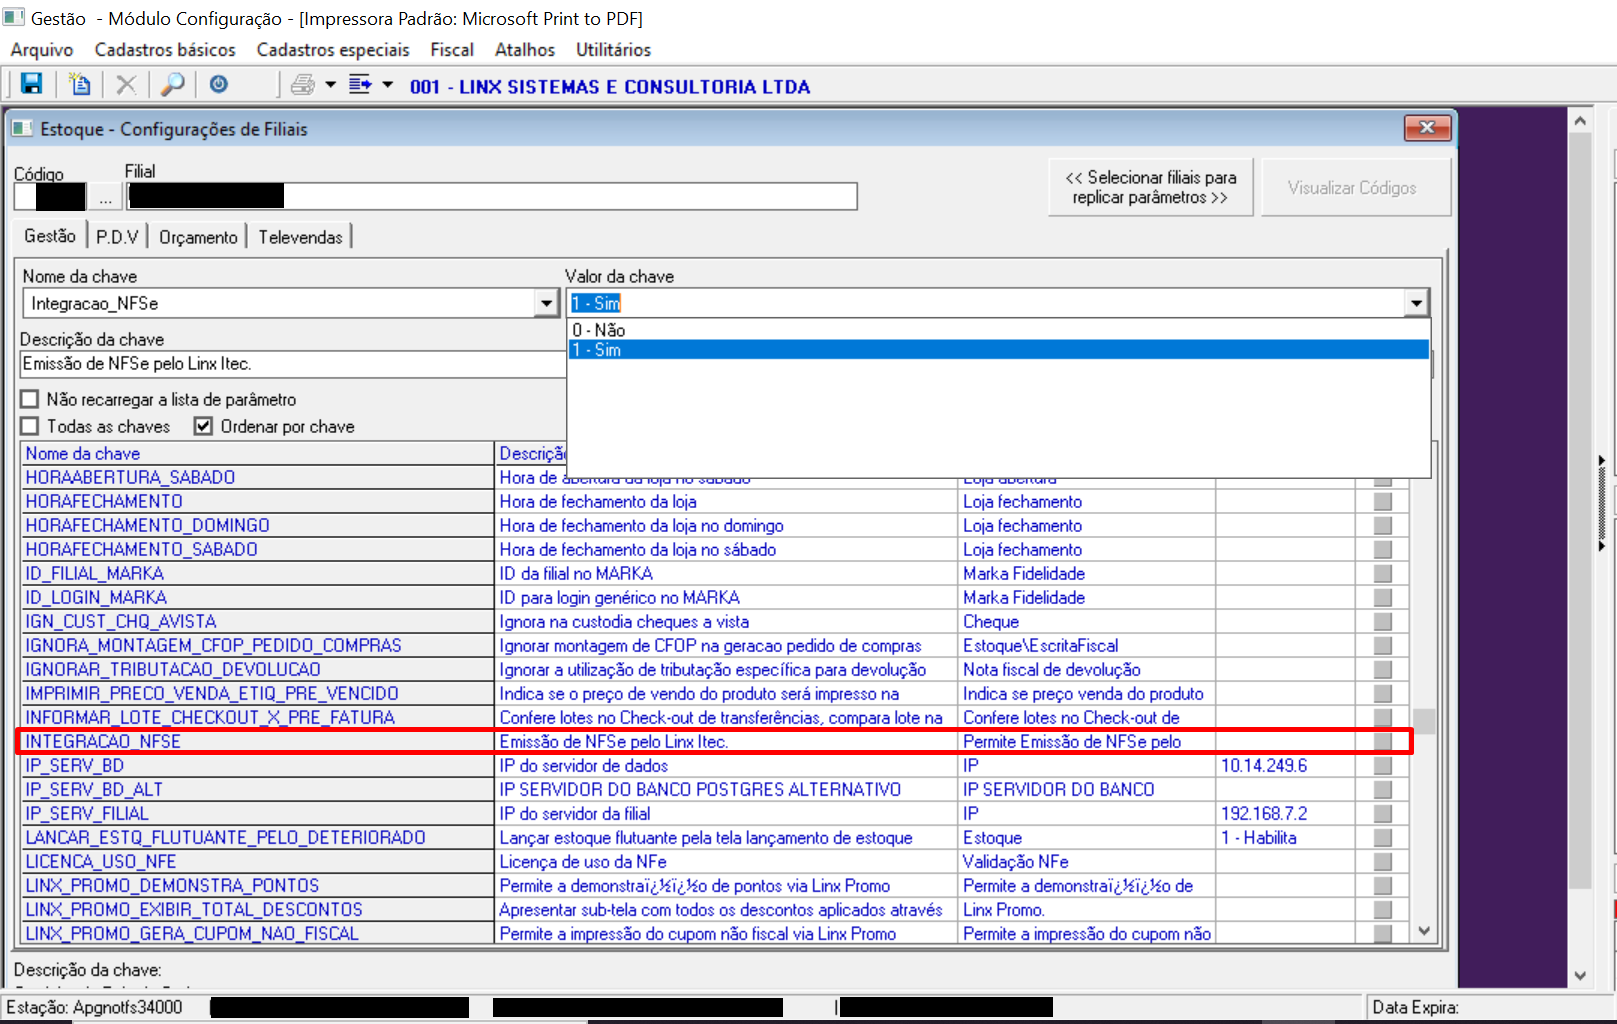Viewport: 1617px width, 1024px height.
Task: Click the blue power icon in toolbar
Action: click(219, 85)
